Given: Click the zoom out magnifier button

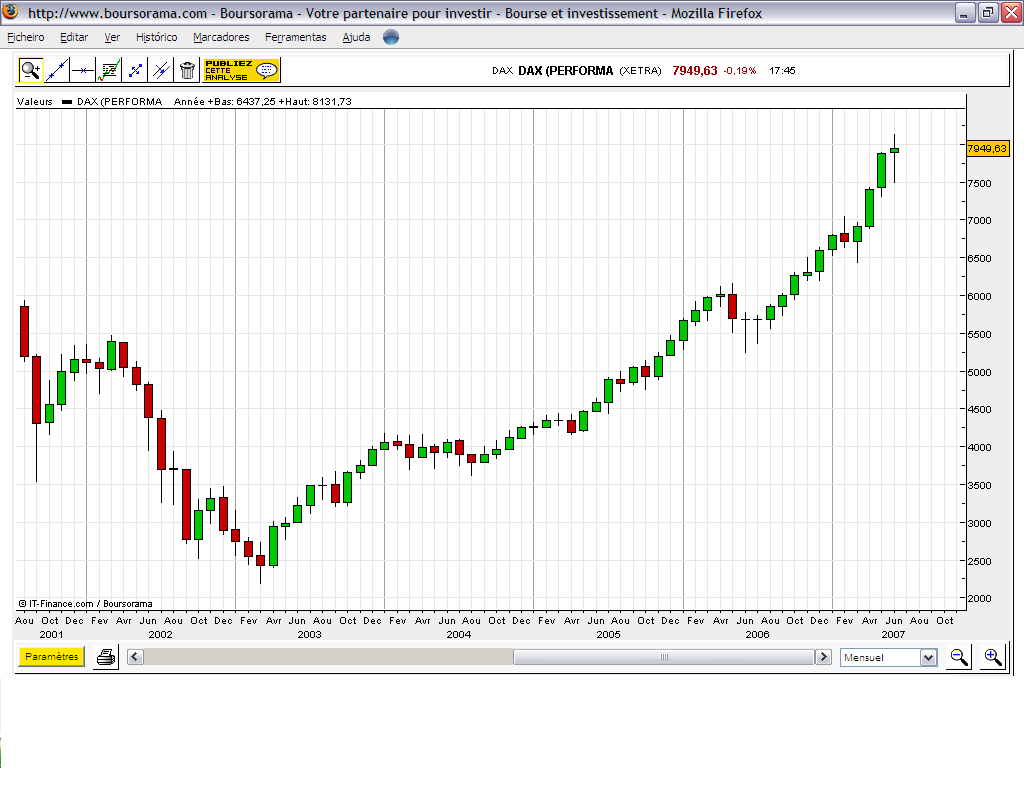Looking at the screenshot, I should point(959,657).
